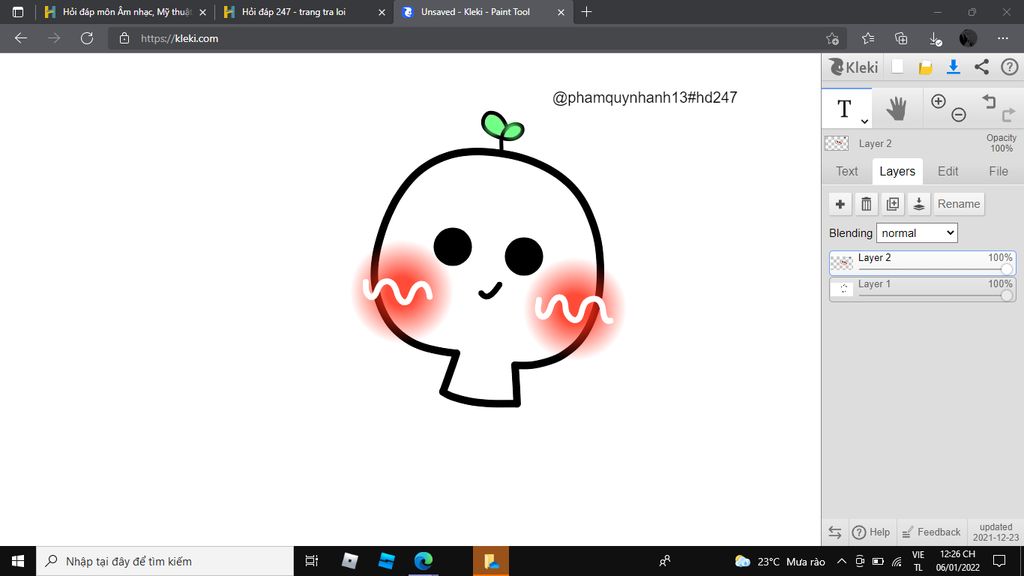
Task: Open Microsoft Edge from the taskbar
Action: (423, 561)
